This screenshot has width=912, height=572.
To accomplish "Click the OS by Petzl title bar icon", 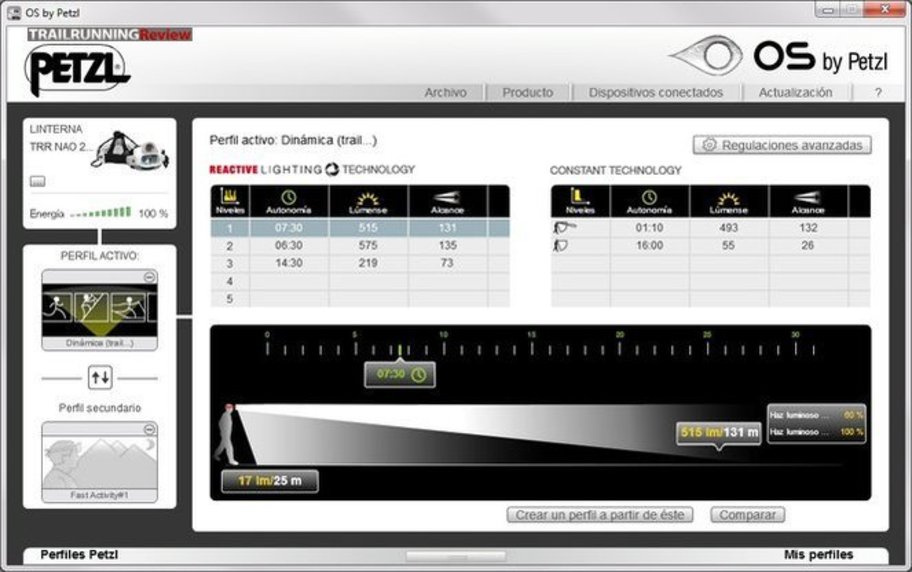I will 15,12.
